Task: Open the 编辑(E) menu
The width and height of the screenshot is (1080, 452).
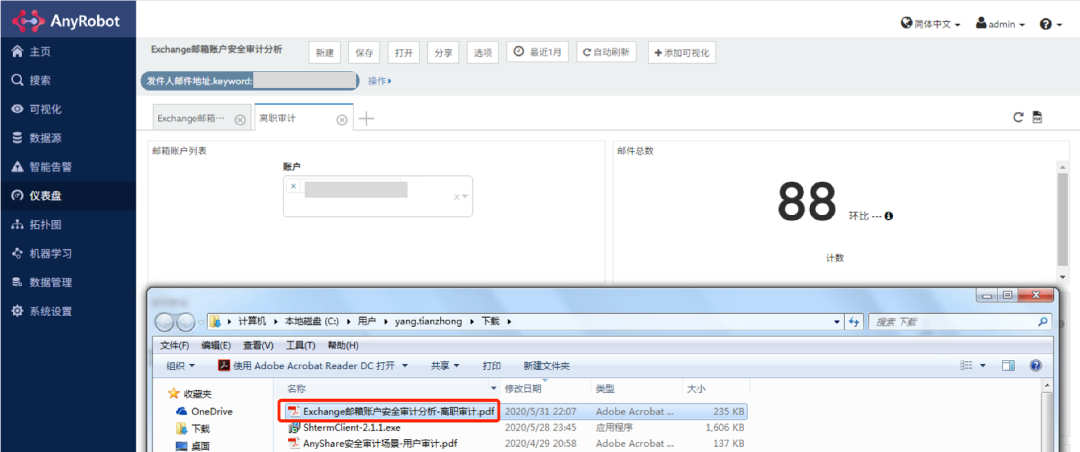Action: click(216, 345)
